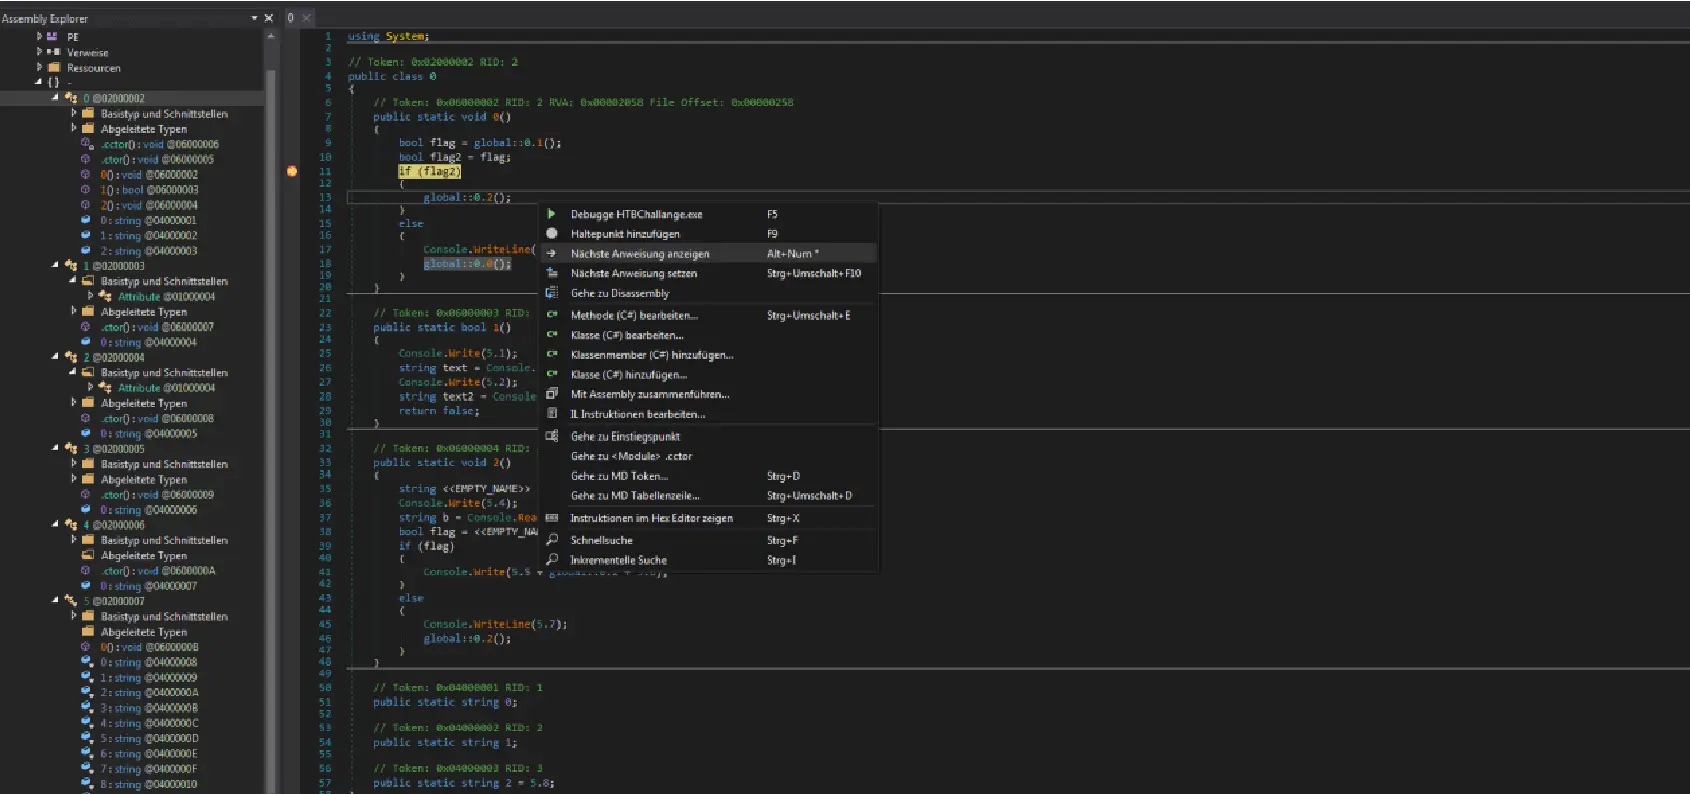
Task: Expand the PE node in Assembly Explorer
Action: pos(39,36)
